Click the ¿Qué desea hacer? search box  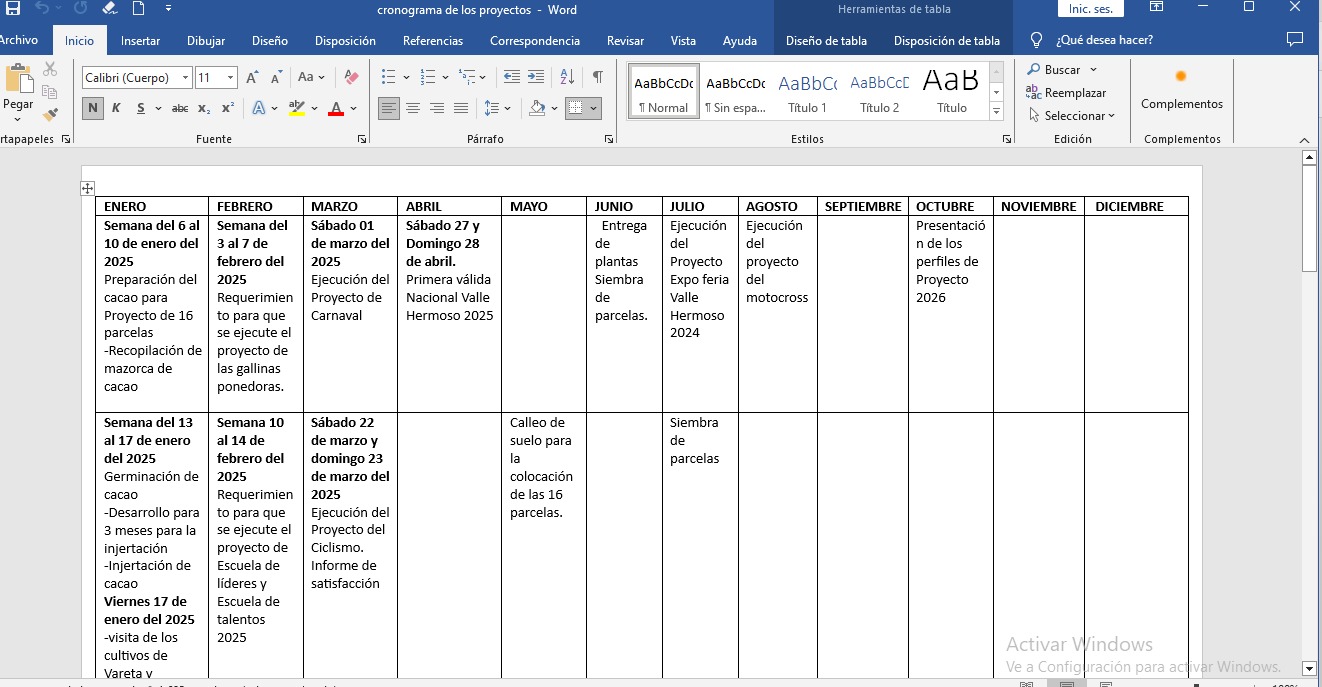(x=1104, y=41)
